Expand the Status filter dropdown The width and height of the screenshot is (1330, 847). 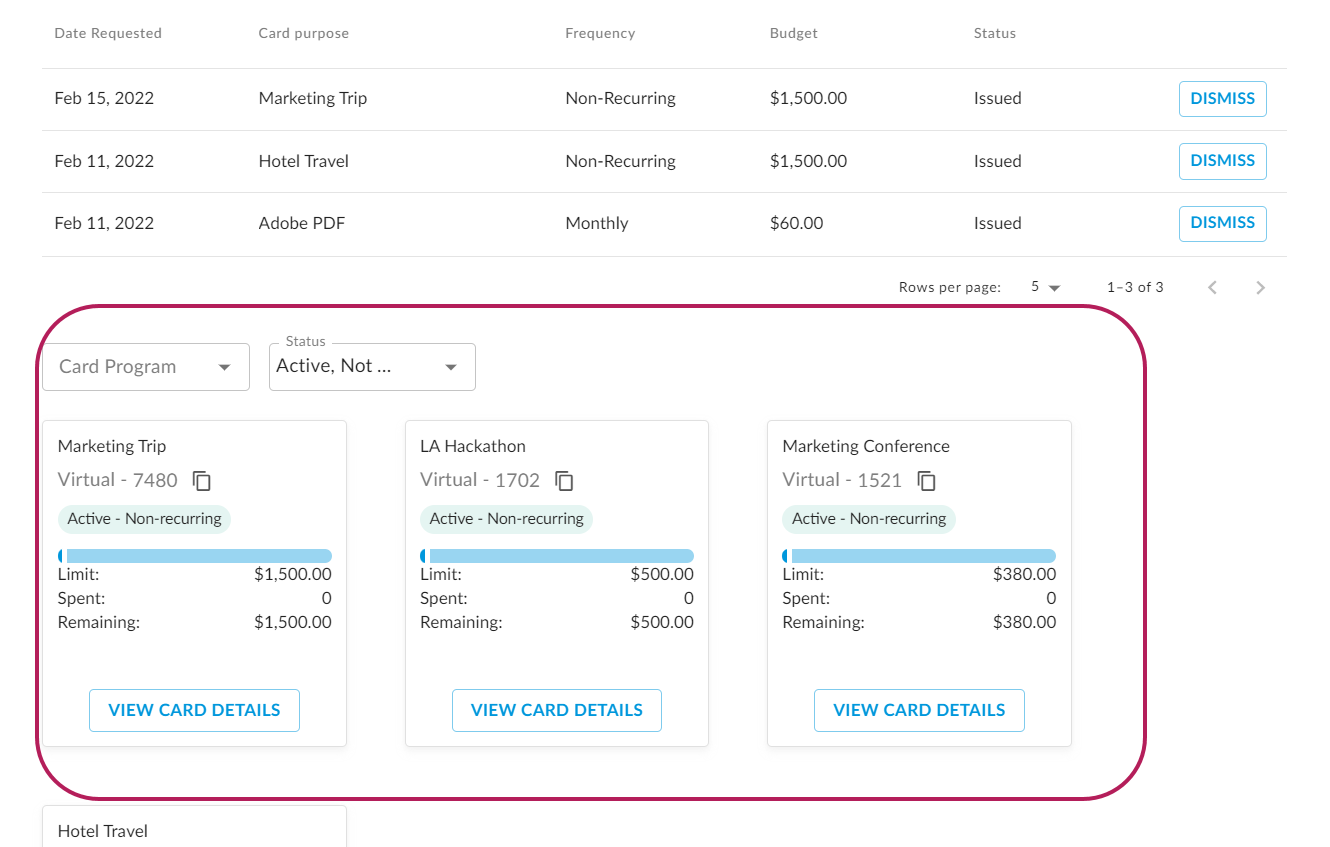[x=372, y=367]
